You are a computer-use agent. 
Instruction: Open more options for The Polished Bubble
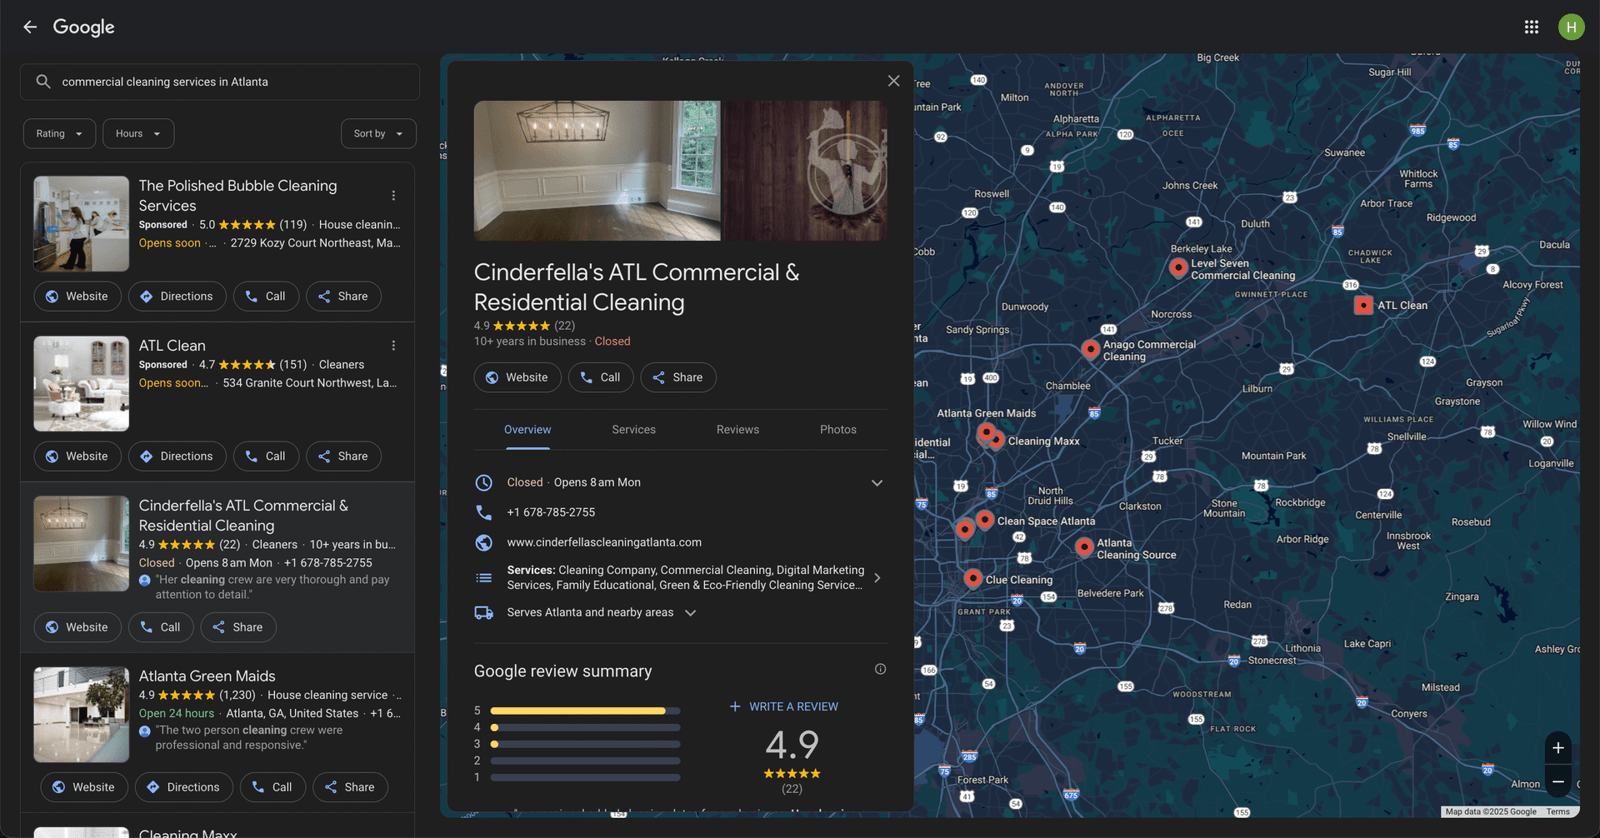pyautogui.click(x=393, y=196)
